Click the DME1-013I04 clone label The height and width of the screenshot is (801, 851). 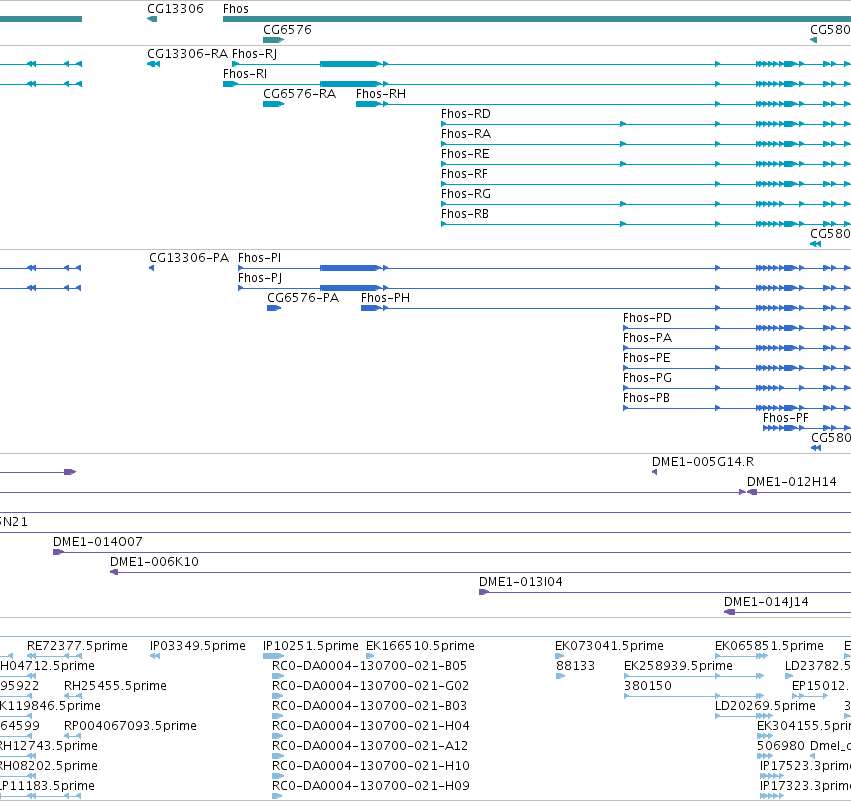click(520, 582)
